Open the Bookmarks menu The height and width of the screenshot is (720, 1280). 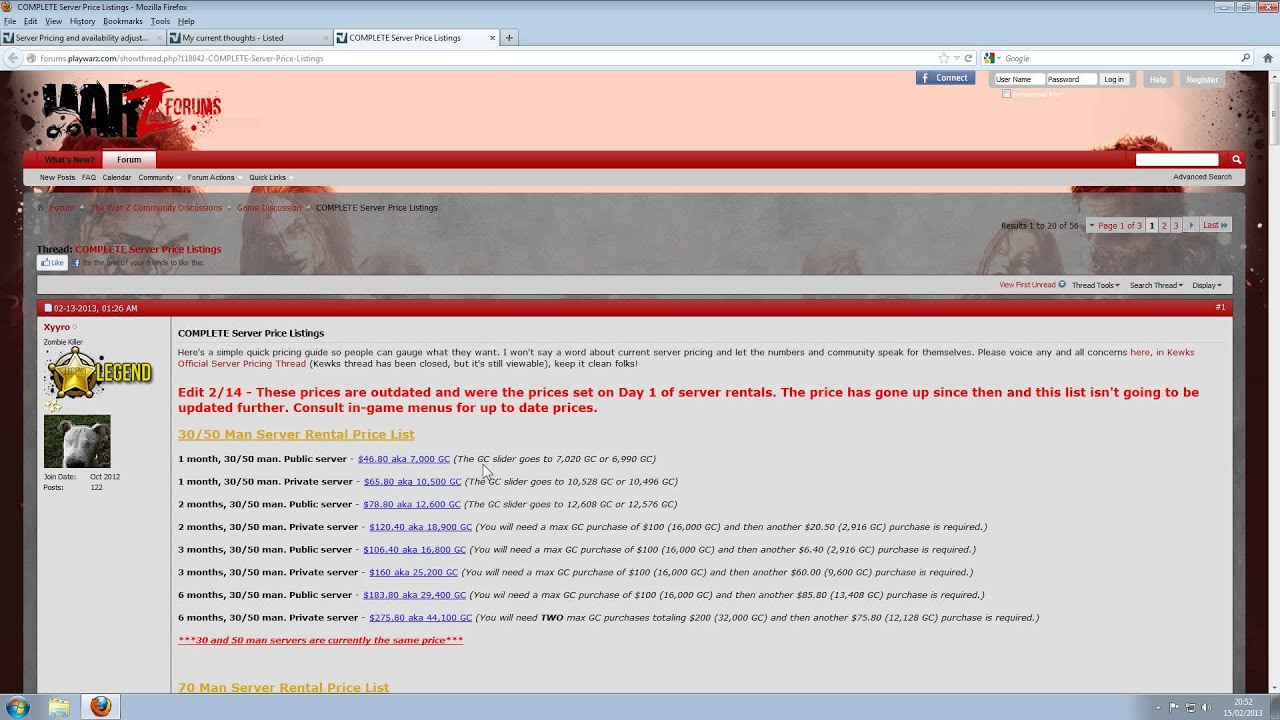pyautogui.click(x=123, y=21)
